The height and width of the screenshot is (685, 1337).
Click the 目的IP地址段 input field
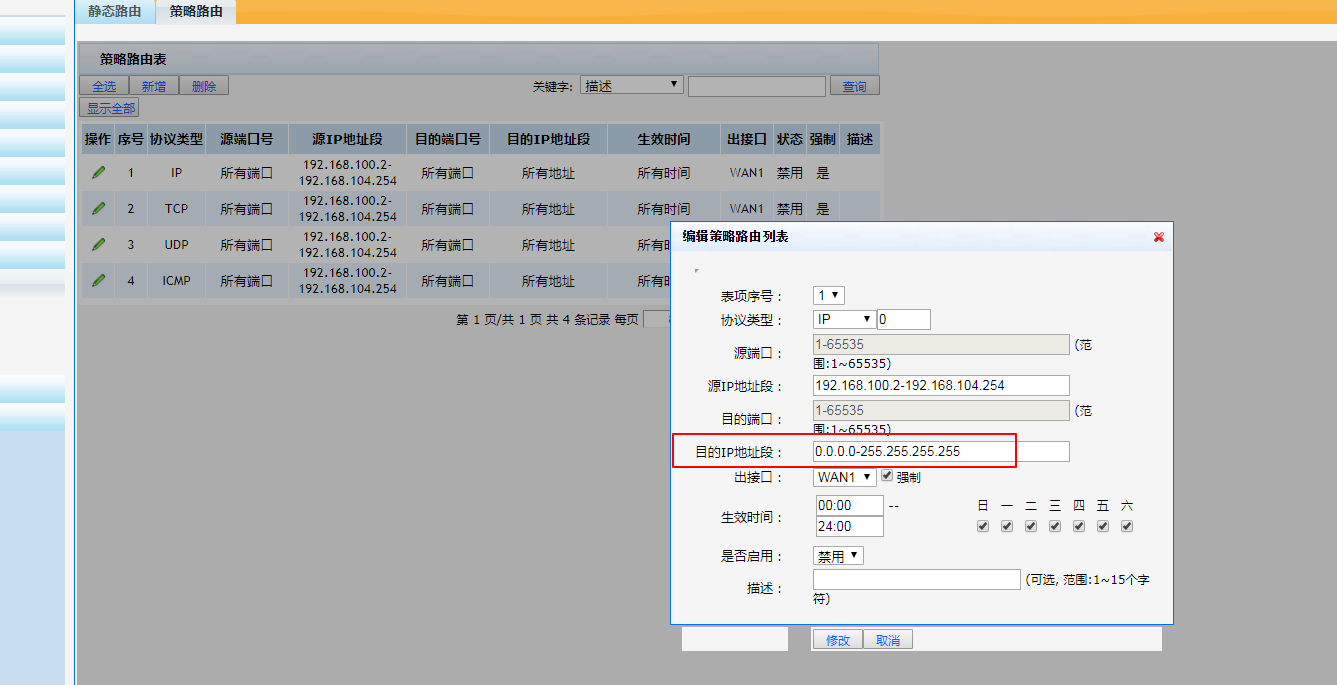coord(941,451)
